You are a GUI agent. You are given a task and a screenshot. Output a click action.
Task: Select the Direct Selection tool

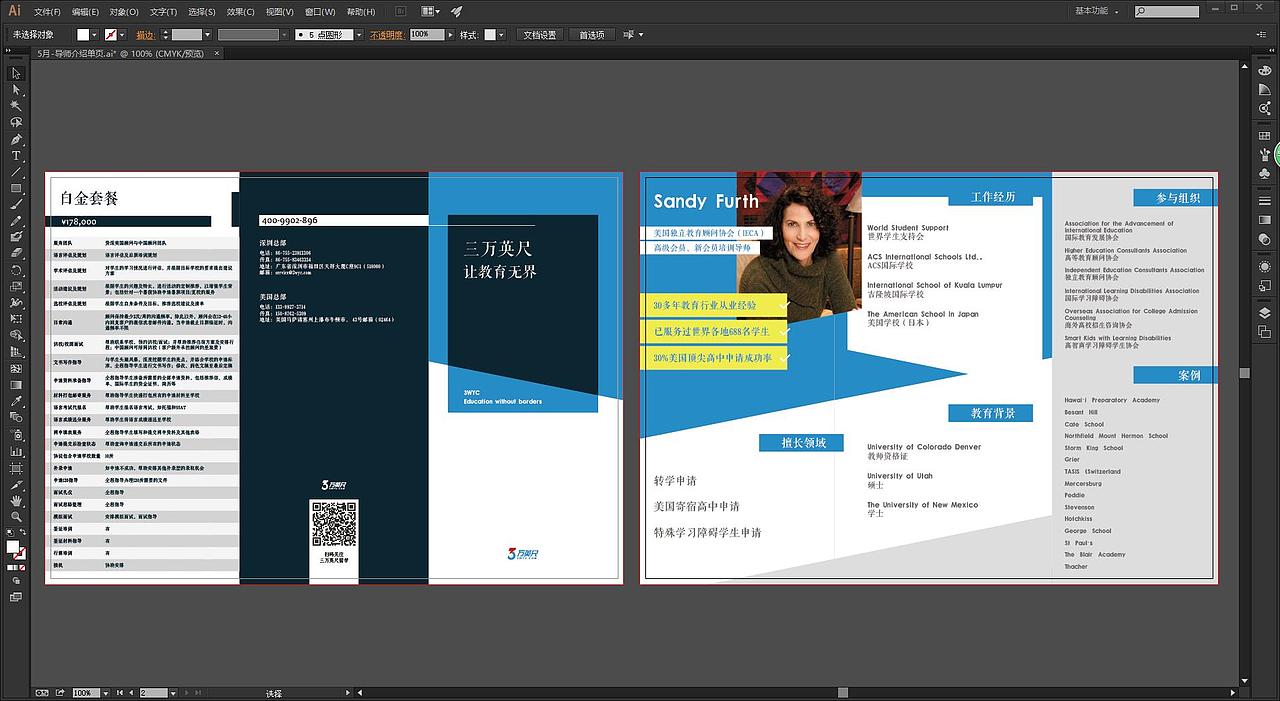pos(16,89)
